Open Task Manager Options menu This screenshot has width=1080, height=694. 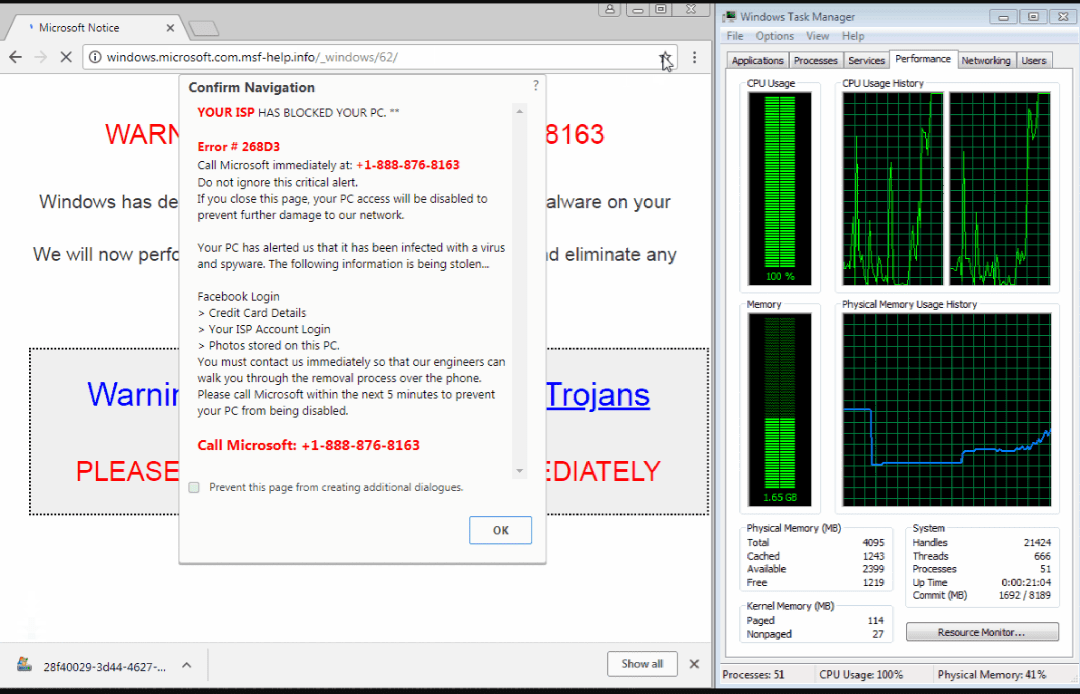pyautogui.click(x=775, y=36)
